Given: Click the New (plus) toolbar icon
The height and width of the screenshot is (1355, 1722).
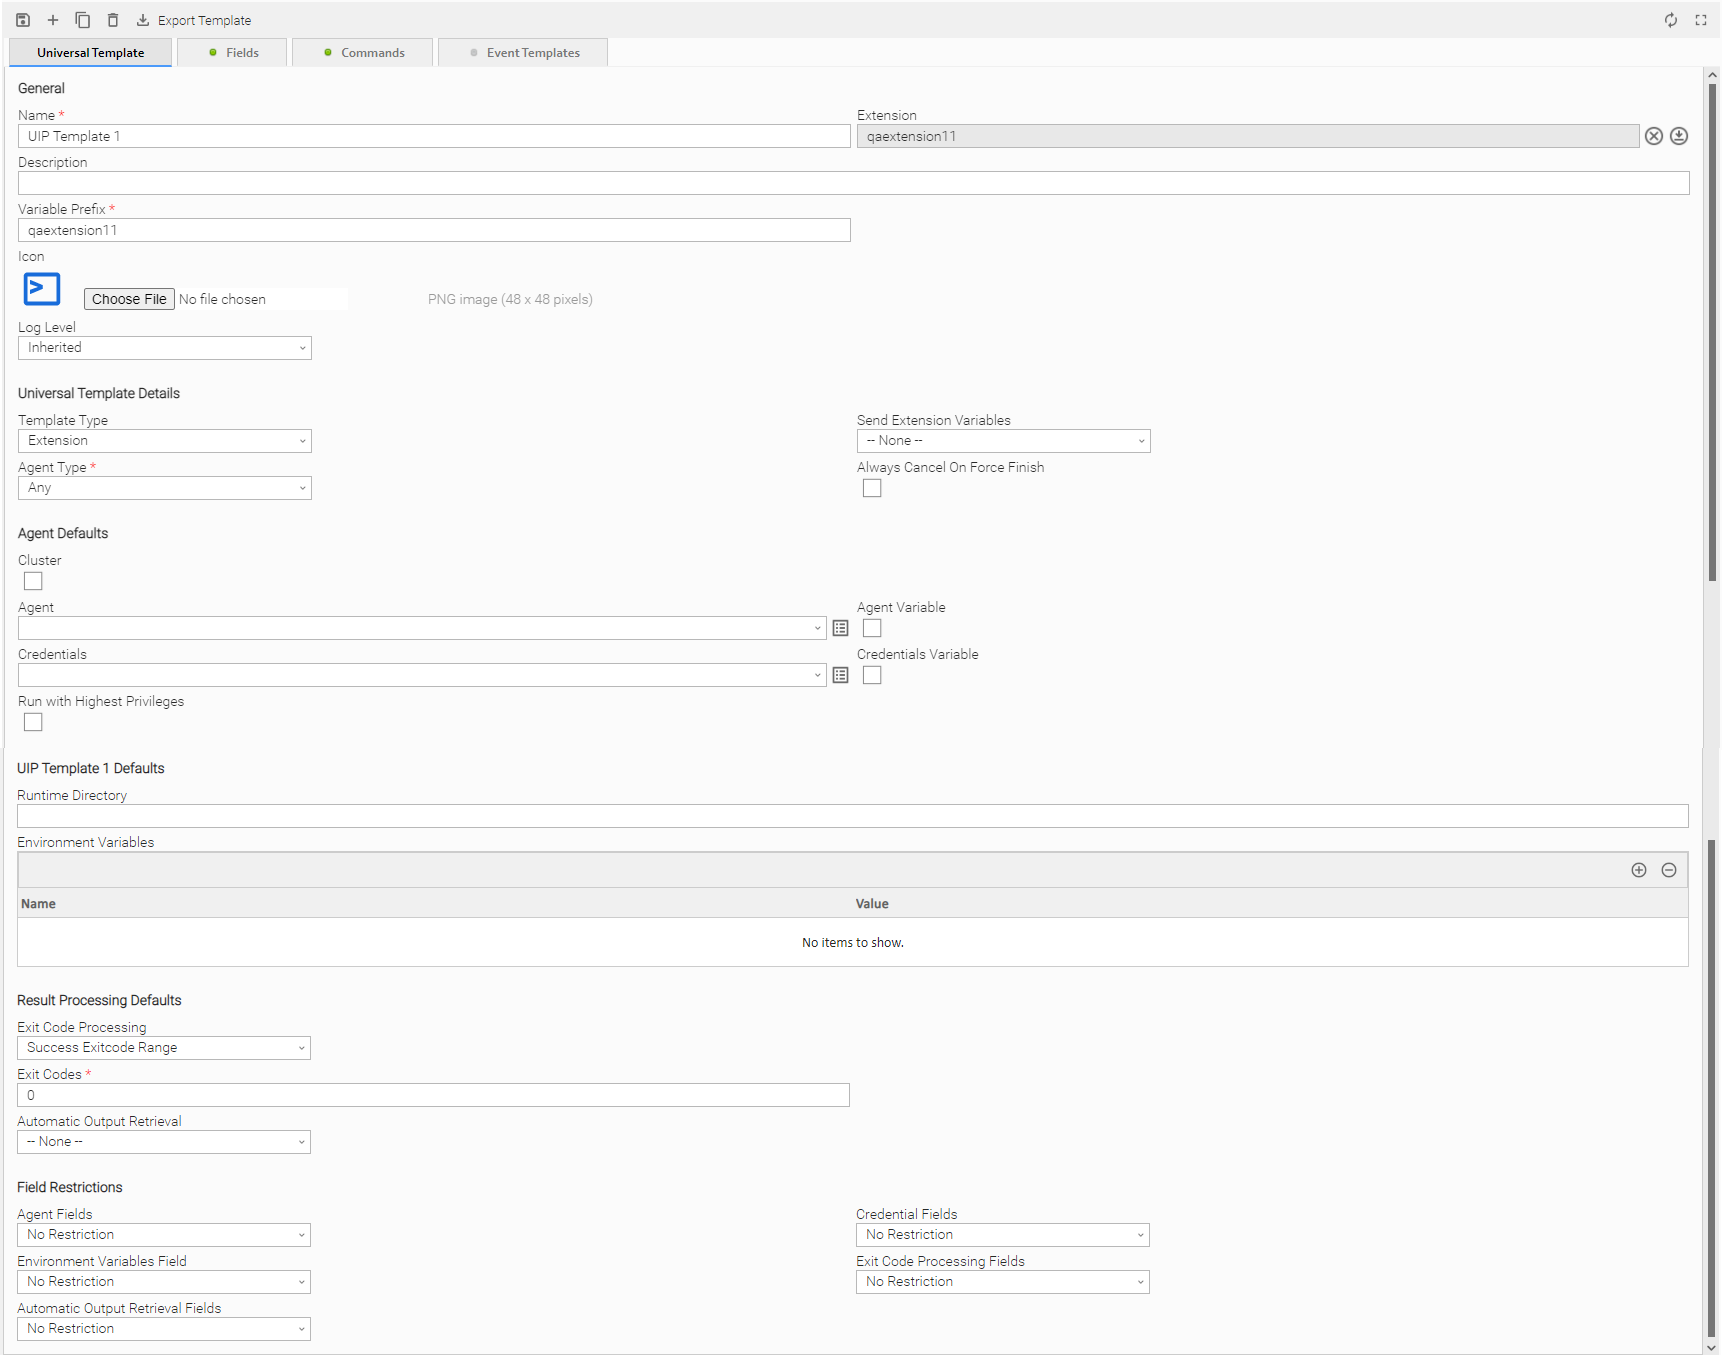Looking at the screenshot, I should click(x=53, y=20).
